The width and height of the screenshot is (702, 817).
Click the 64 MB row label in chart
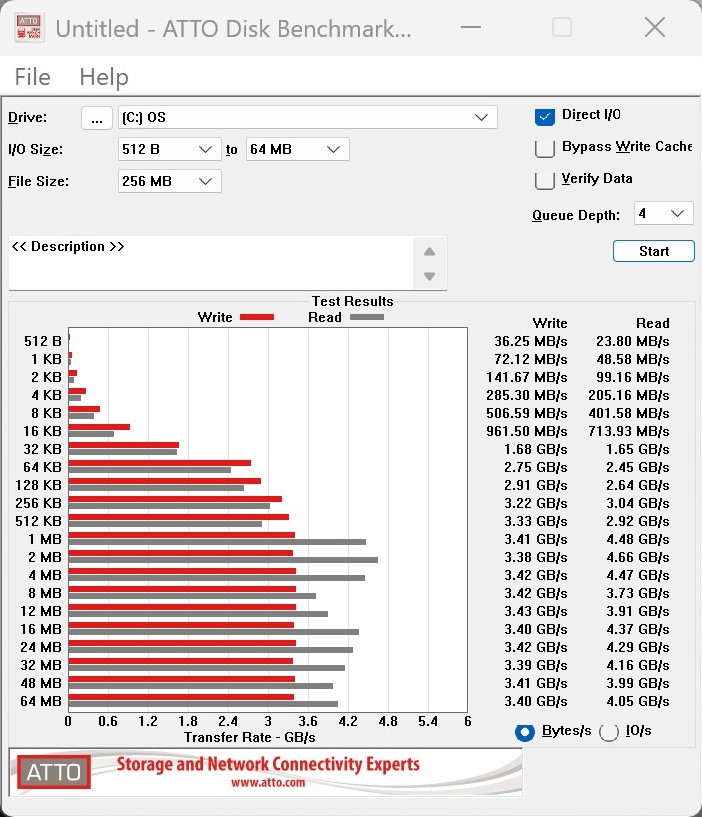(41, 701)
